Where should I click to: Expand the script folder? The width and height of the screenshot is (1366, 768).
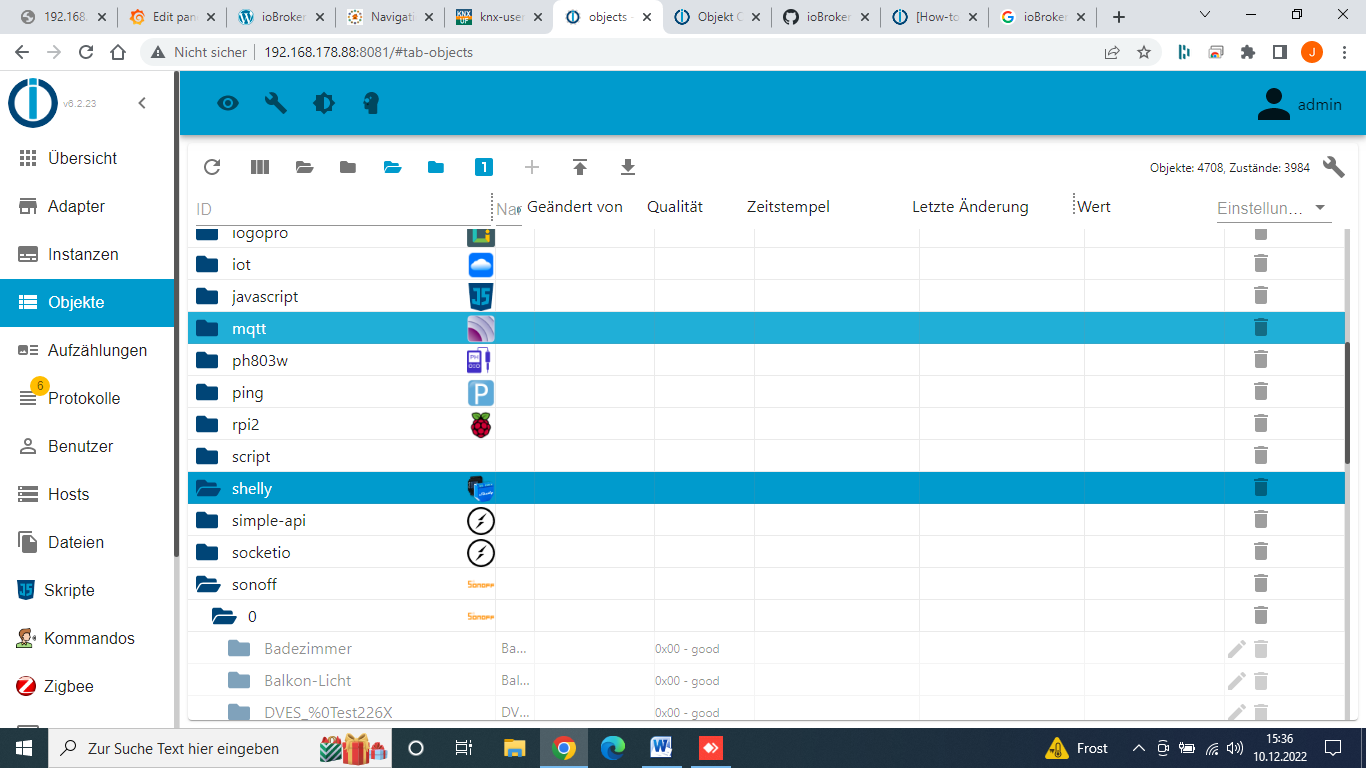[207, 456]
